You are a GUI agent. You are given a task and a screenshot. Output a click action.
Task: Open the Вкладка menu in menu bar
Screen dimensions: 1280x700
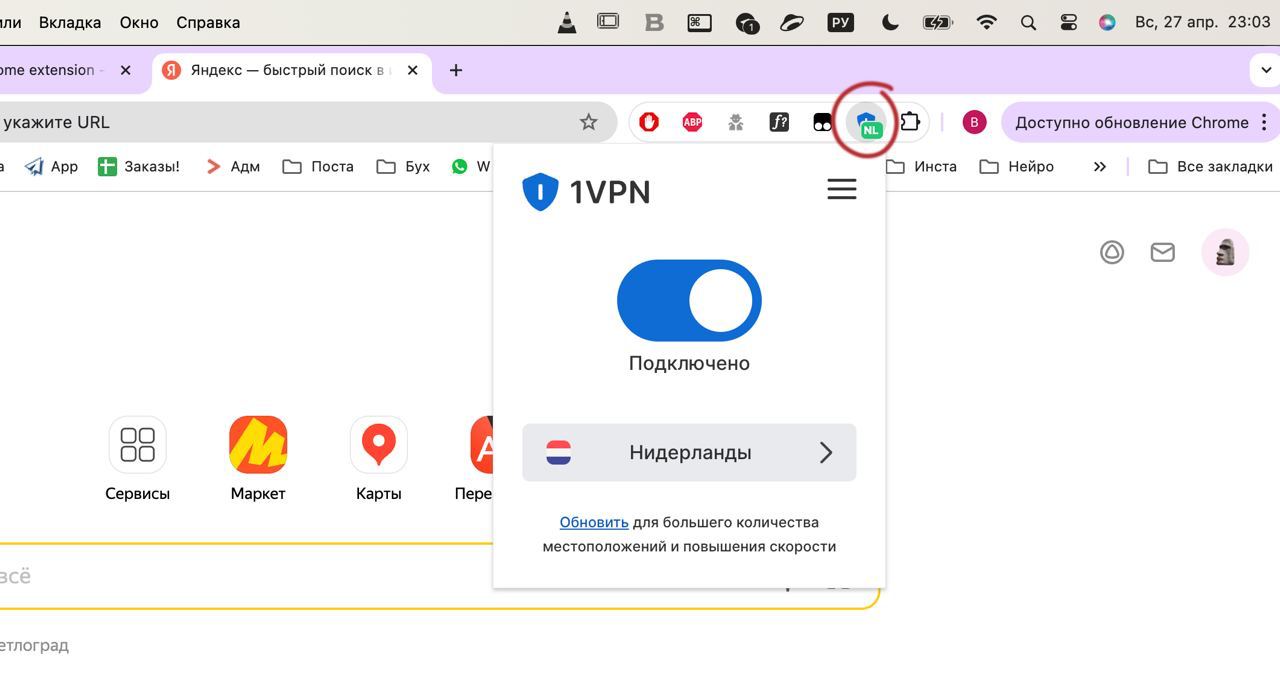click(x=70, y=22)
